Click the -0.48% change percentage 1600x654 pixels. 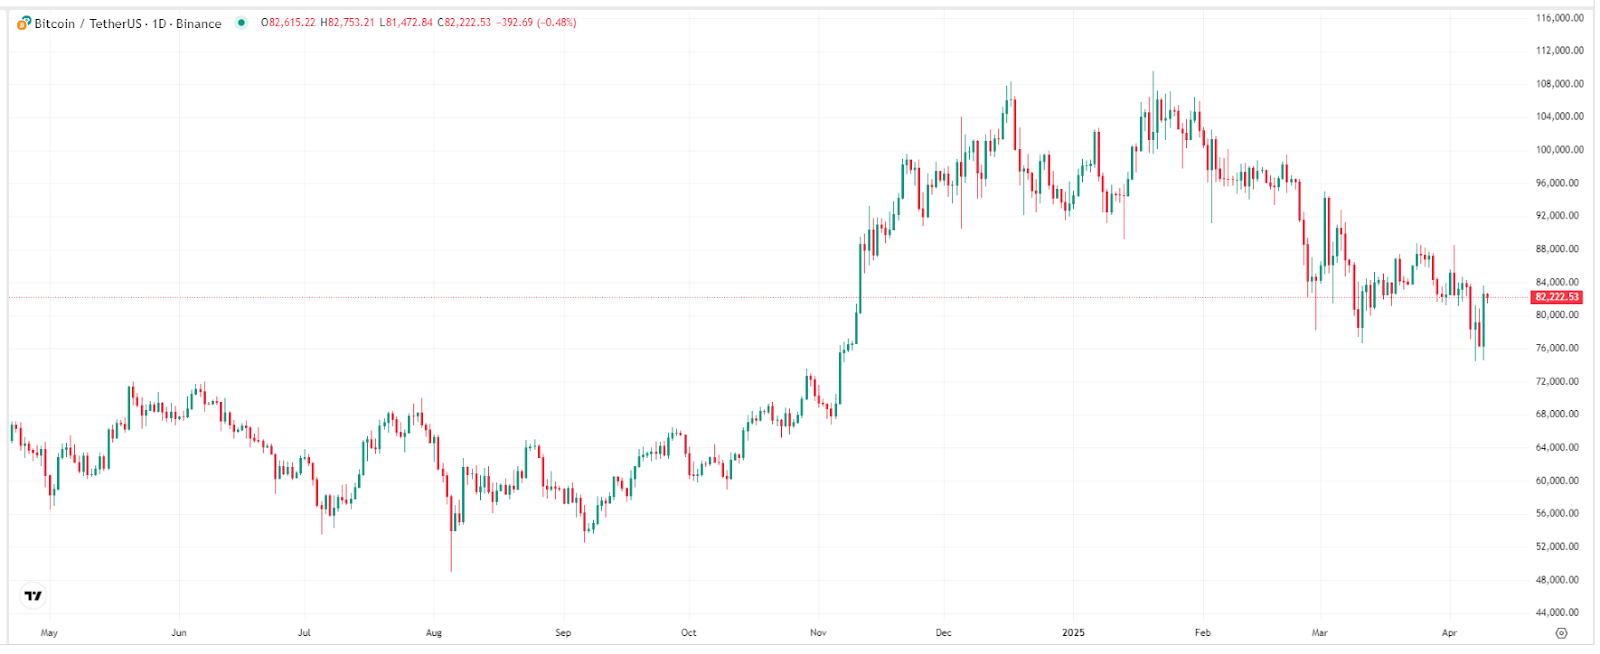click(556, 22)
